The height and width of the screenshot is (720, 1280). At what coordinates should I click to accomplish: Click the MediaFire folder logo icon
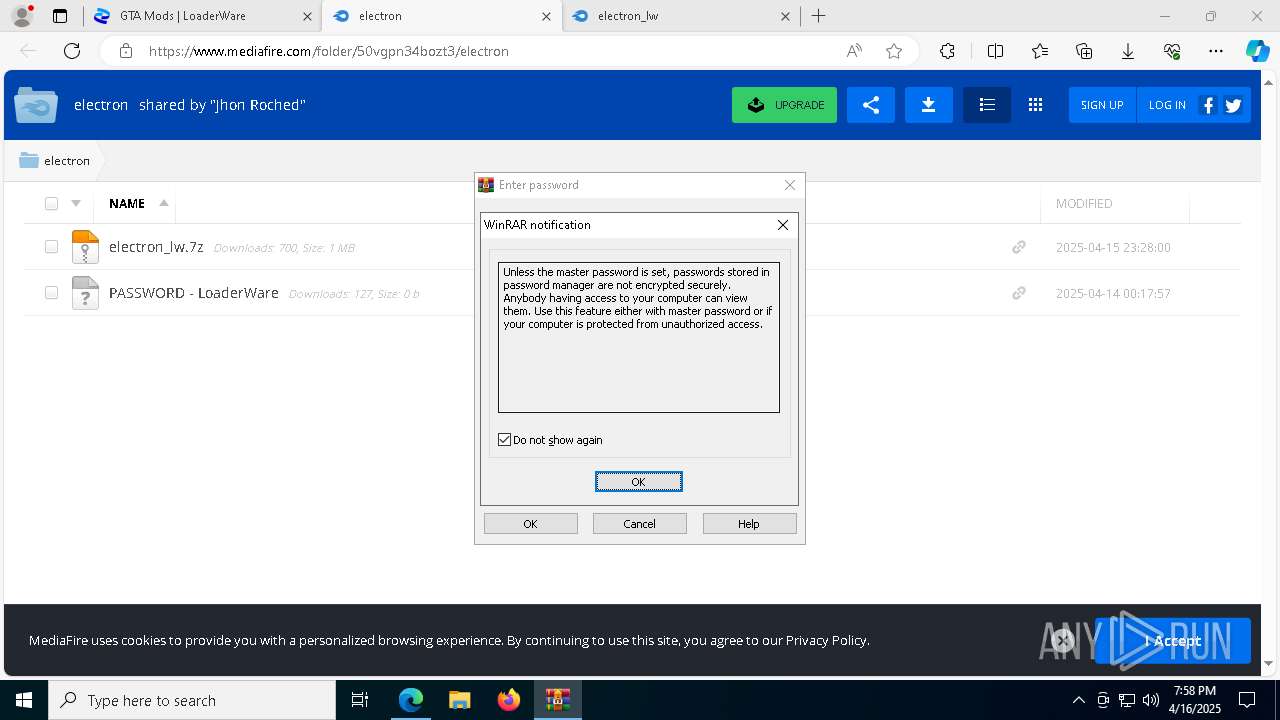tap(36, 105)
